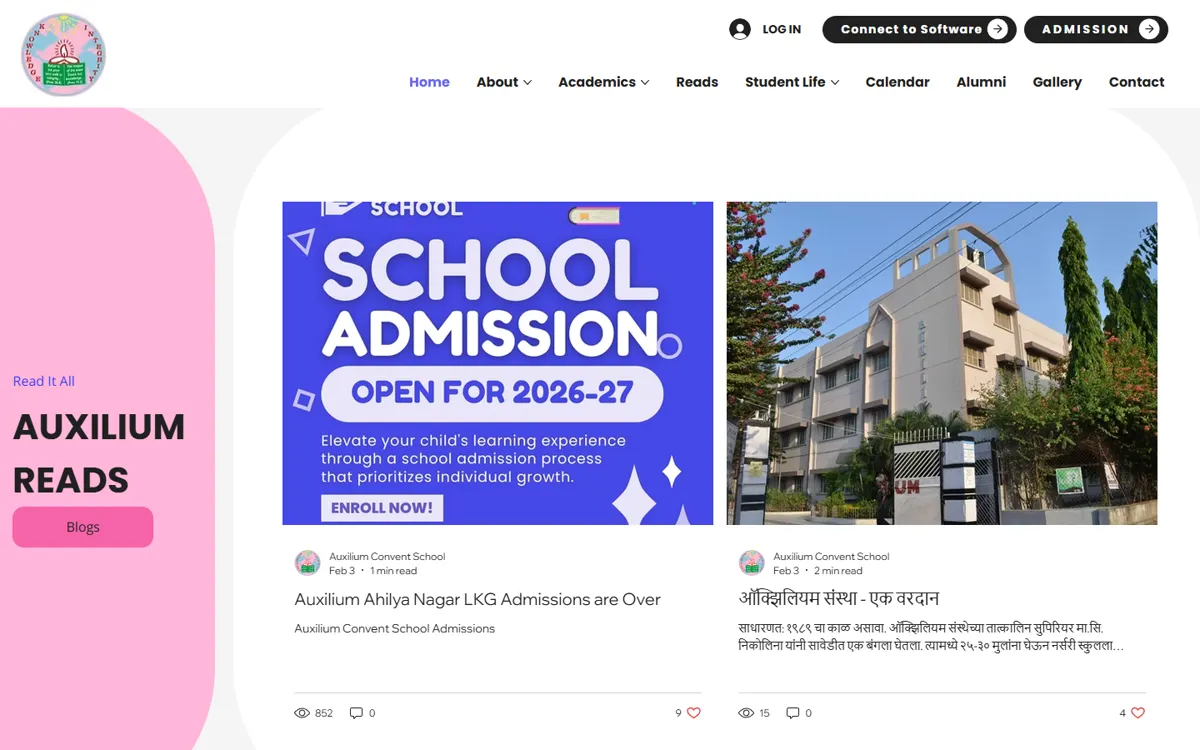Image resolution: width=1200 pixels, height=750 pixels.
Task: Click the text Auxilium Convent School Admissions
Action: (x=394, y=629)
